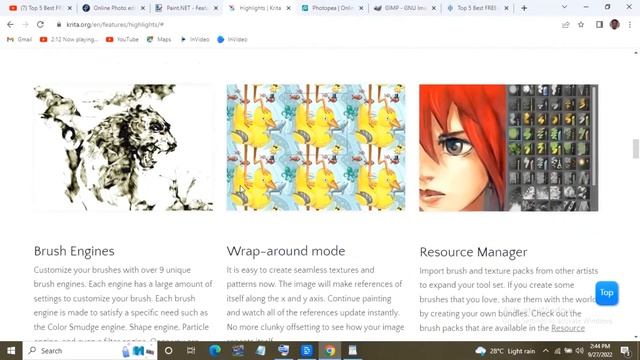This screenshot has height=360, width=640.
Task: Click the taskbar Search box
Action: tap(90, 351)
